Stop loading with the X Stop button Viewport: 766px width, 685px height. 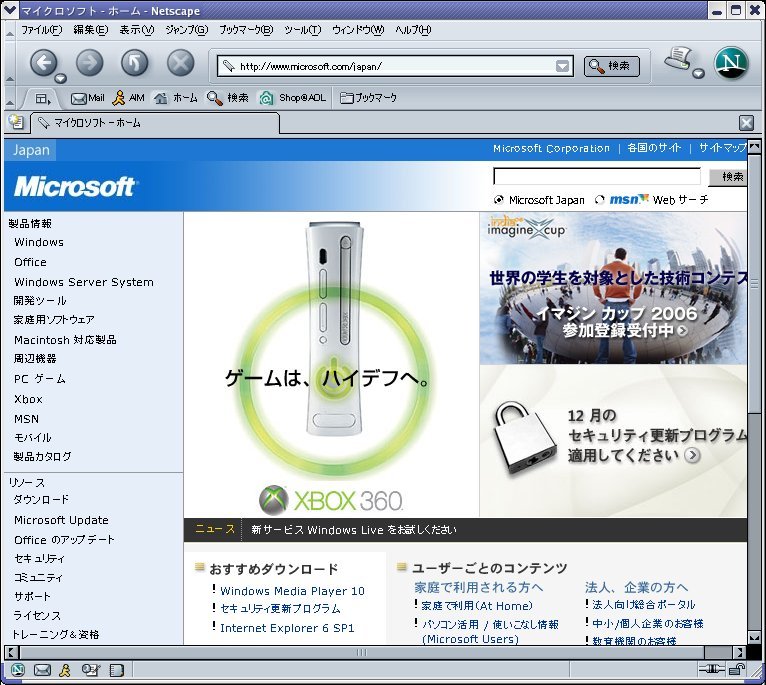(x=180, y=63)
